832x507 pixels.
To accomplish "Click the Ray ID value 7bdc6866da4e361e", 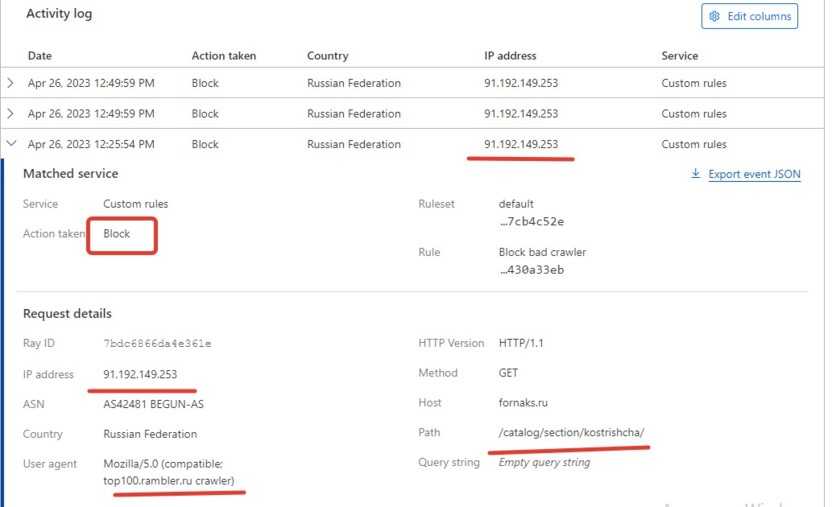I will [x=157, y=344].
